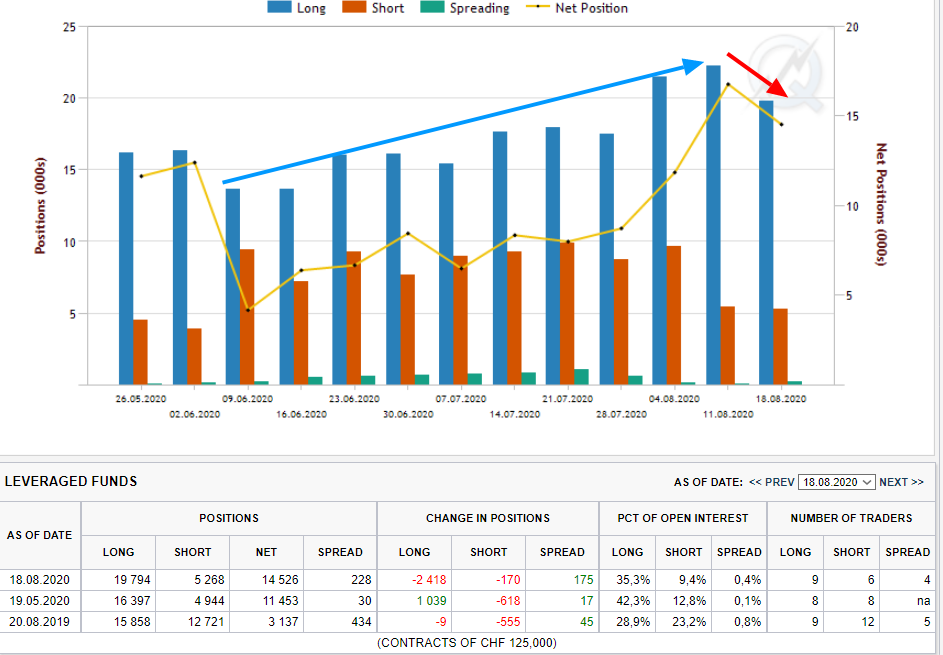Click the PCT OF OPEN INTEREST header
Image resolution: width=943 pixels, height=655 pixels.
pyautogui.click(x=683, y=518)
